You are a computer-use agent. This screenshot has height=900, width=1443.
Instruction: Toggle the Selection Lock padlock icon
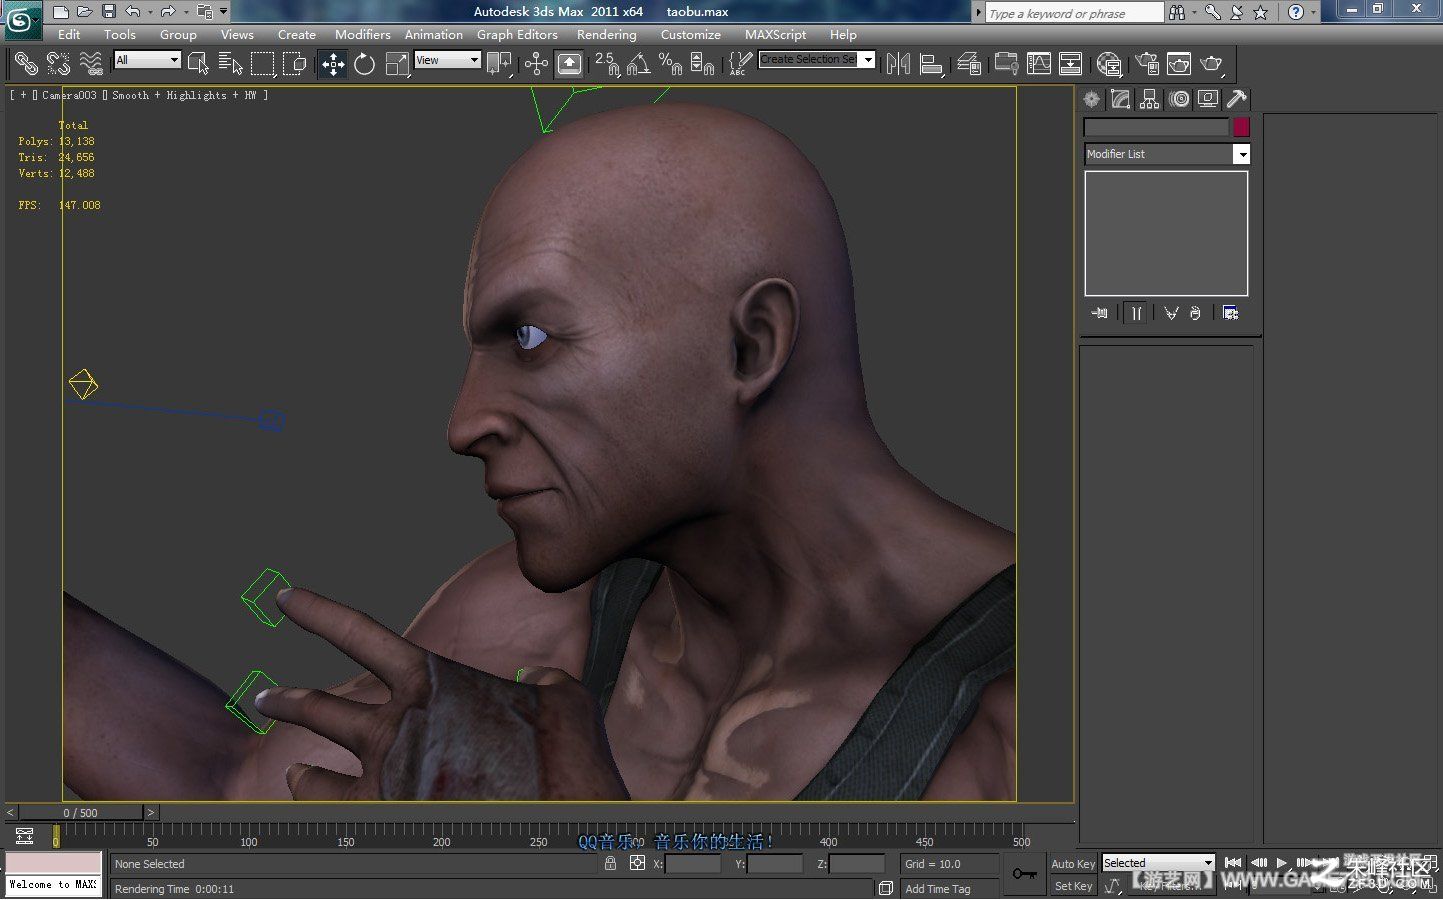pyautogui.click(x=610, y=863)
